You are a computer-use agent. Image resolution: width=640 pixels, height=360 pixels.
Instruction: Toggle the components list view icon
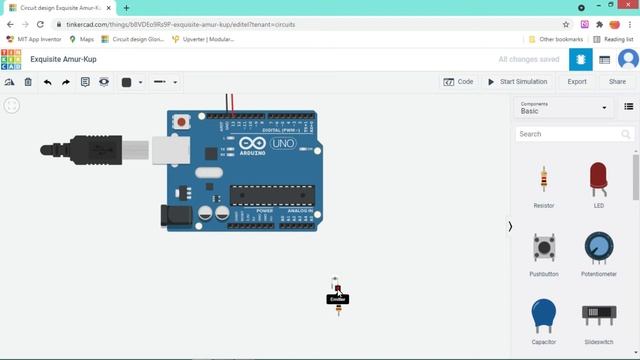click(x=629, y=107)
